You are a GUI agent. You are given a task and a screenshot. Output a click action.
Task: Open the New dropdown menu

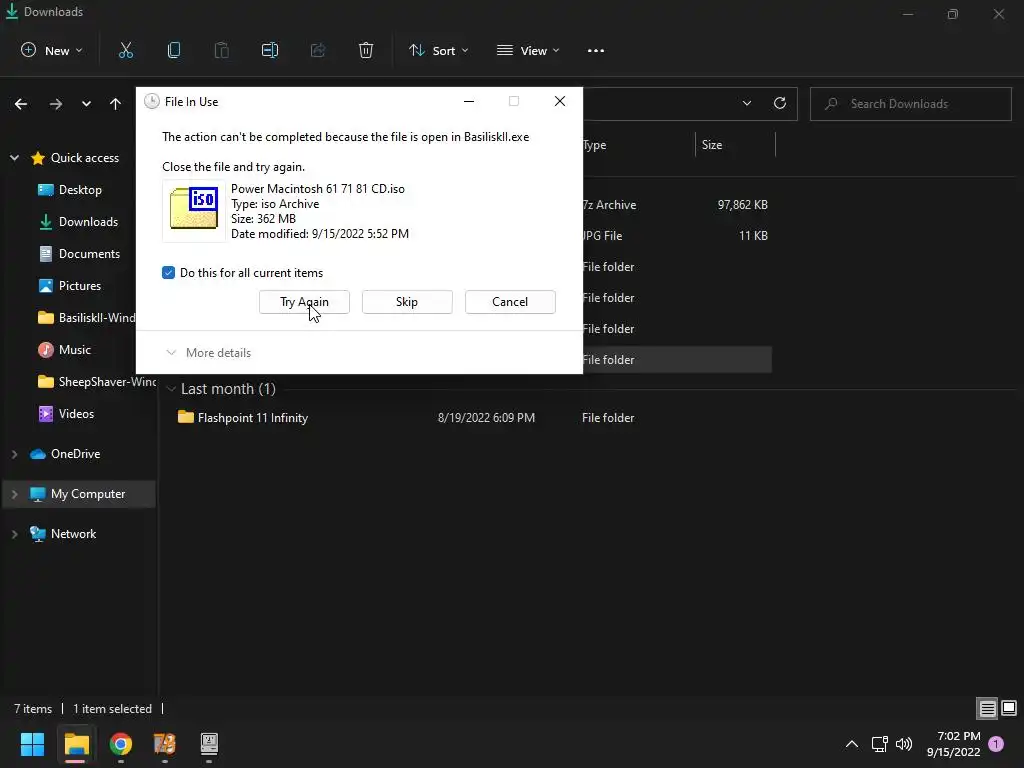click(52, 50)
